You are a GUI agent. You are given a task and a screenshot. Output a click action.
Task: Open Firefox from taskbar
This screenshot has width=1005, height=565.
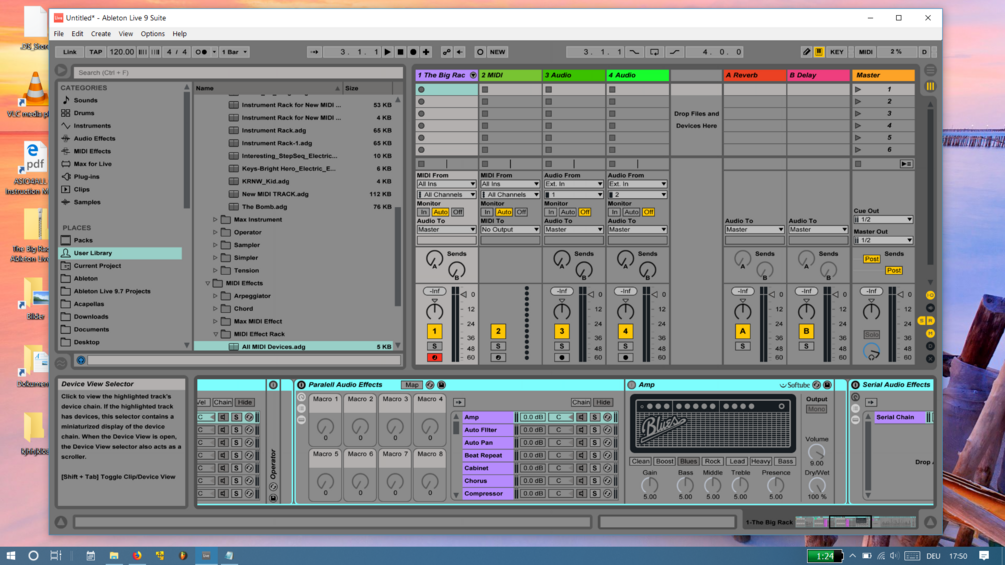click(x=137, y=555)
